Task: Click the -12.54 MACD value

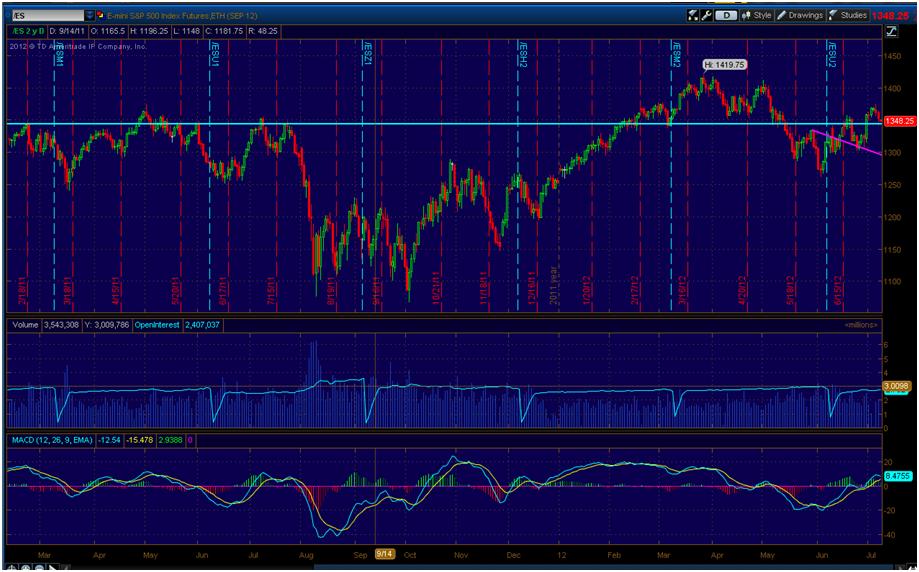Action: tap(109, 440)
